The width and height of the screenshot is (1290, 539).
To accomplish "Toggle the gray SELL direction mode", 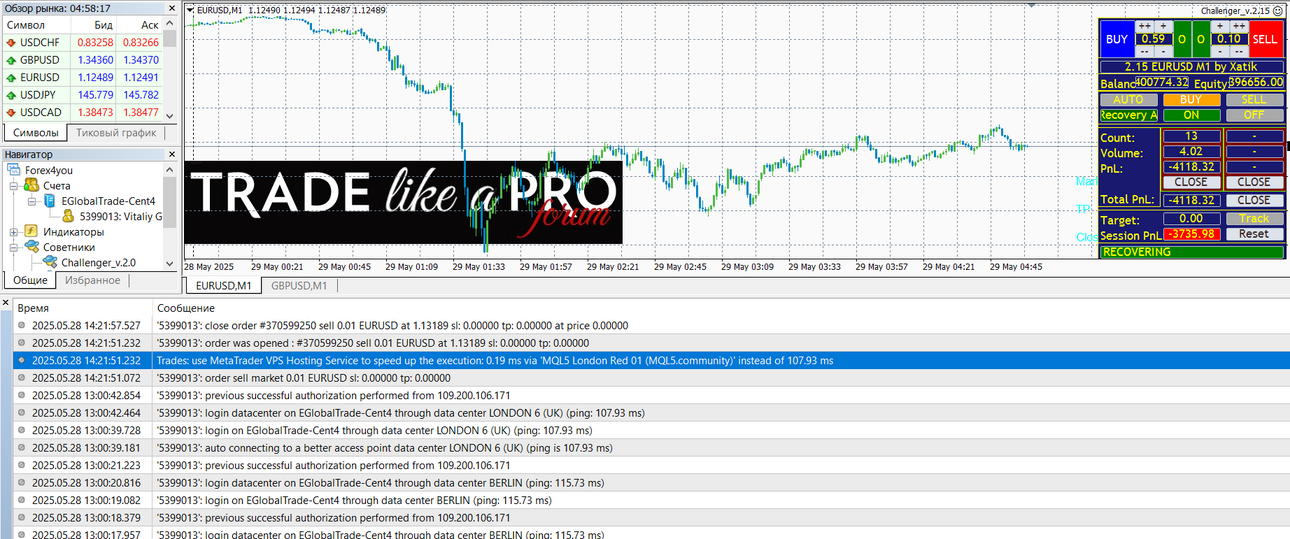I will click(x=1254, y=100).
